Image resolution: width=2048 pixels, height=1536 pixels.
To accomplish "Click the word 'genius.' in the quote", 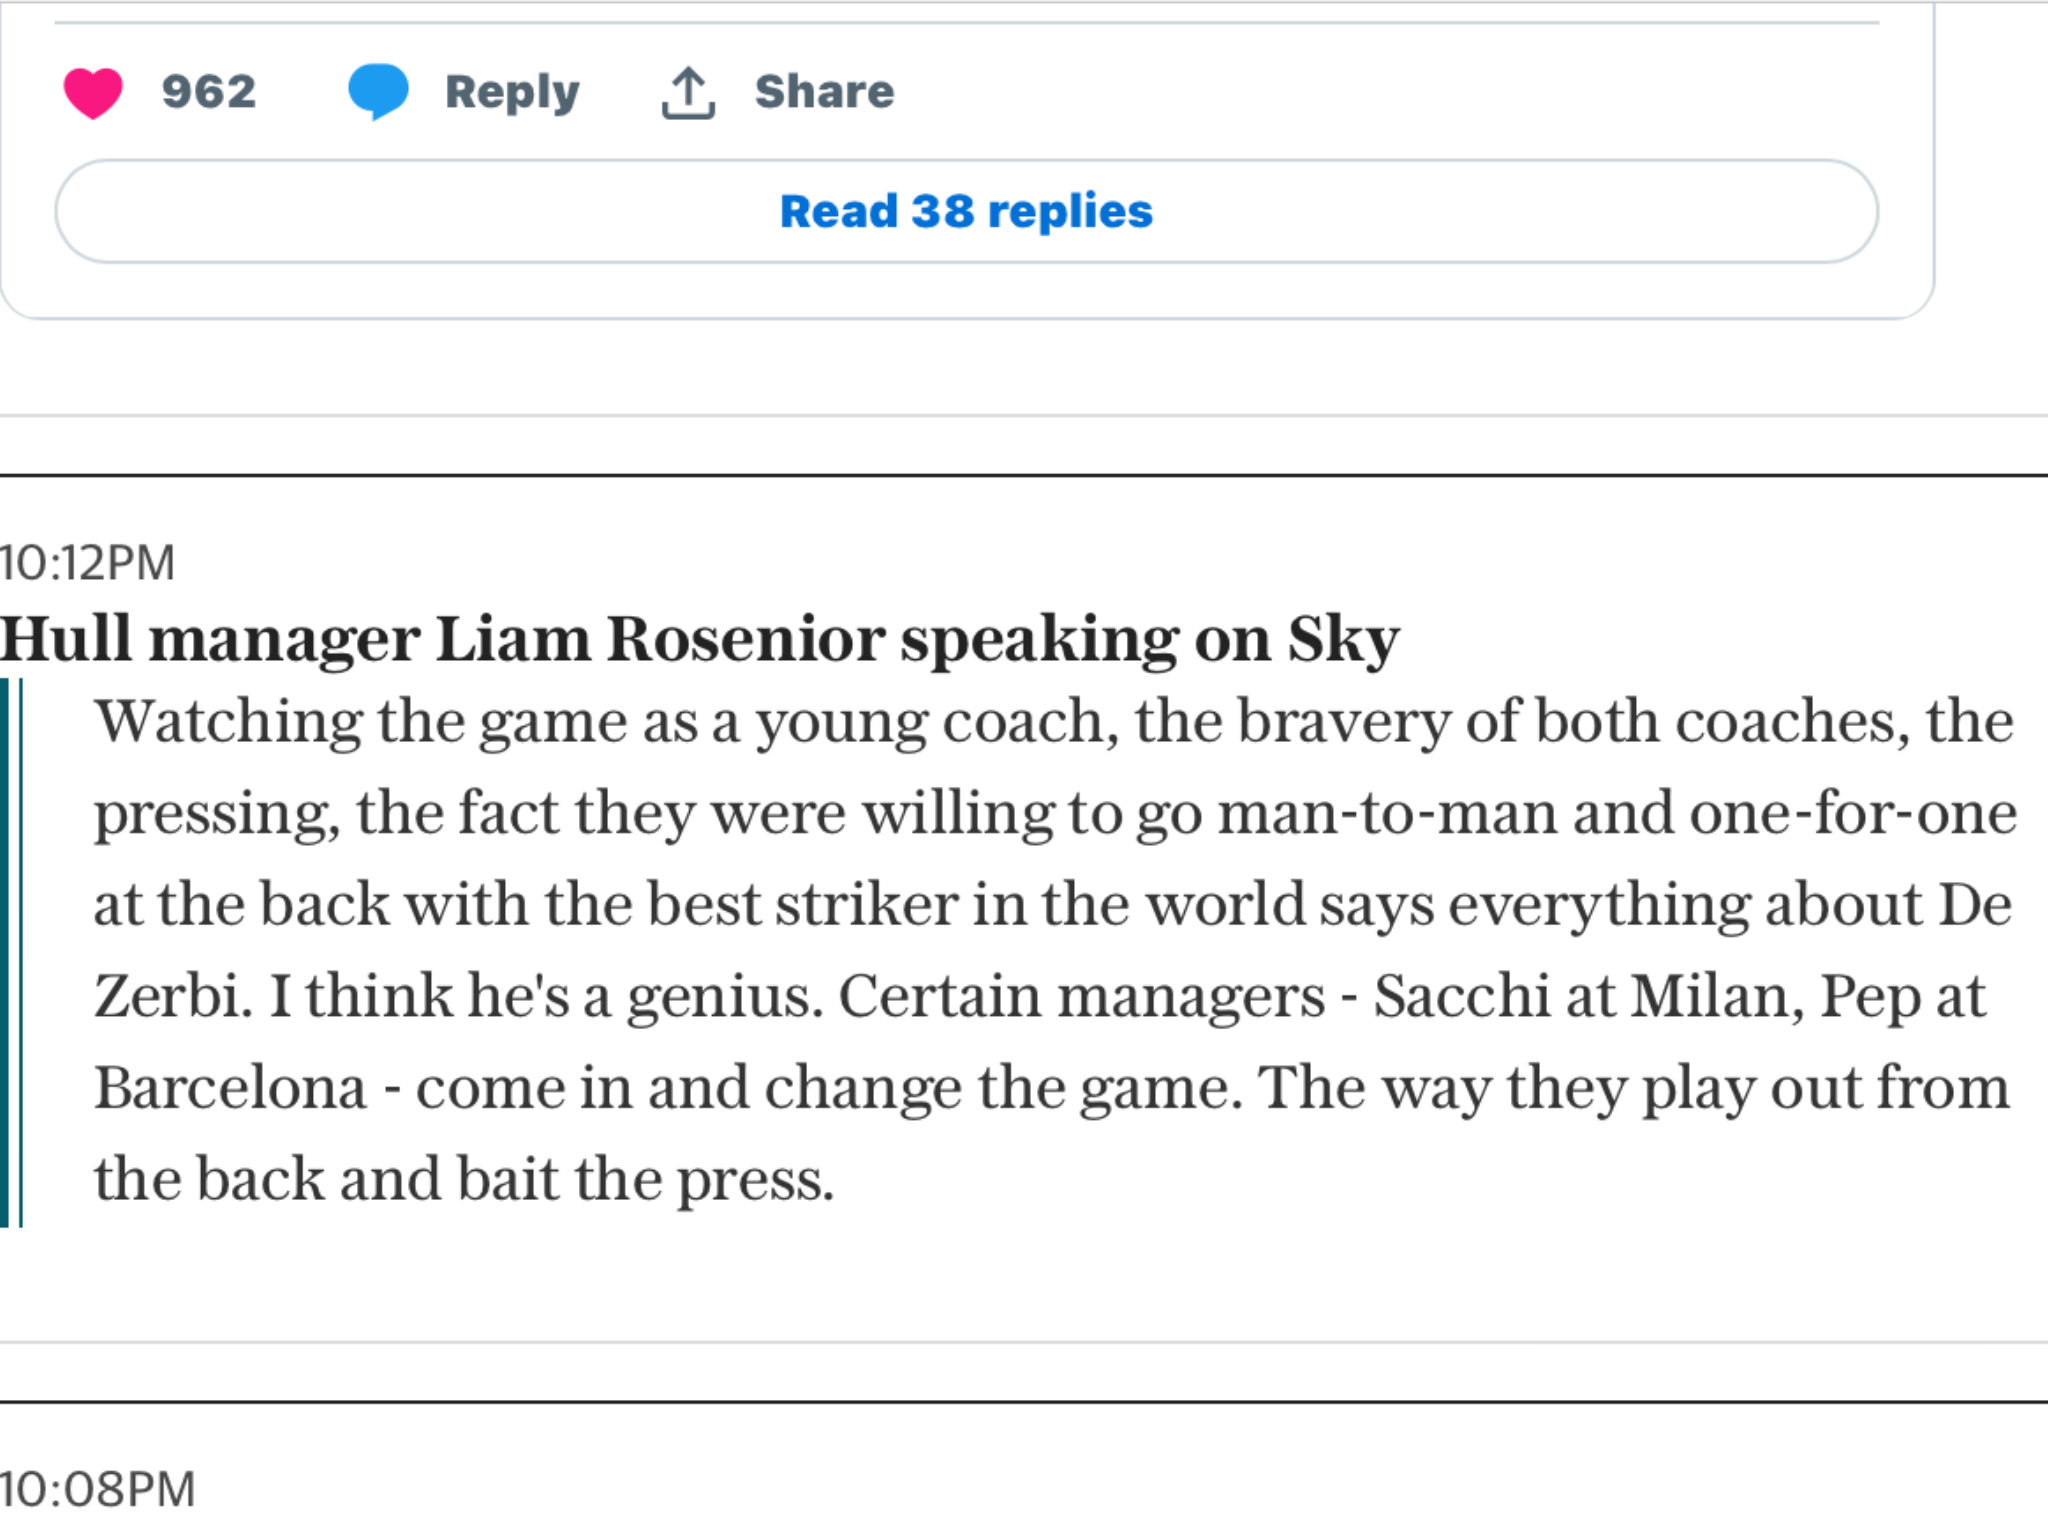I will 725,998.
